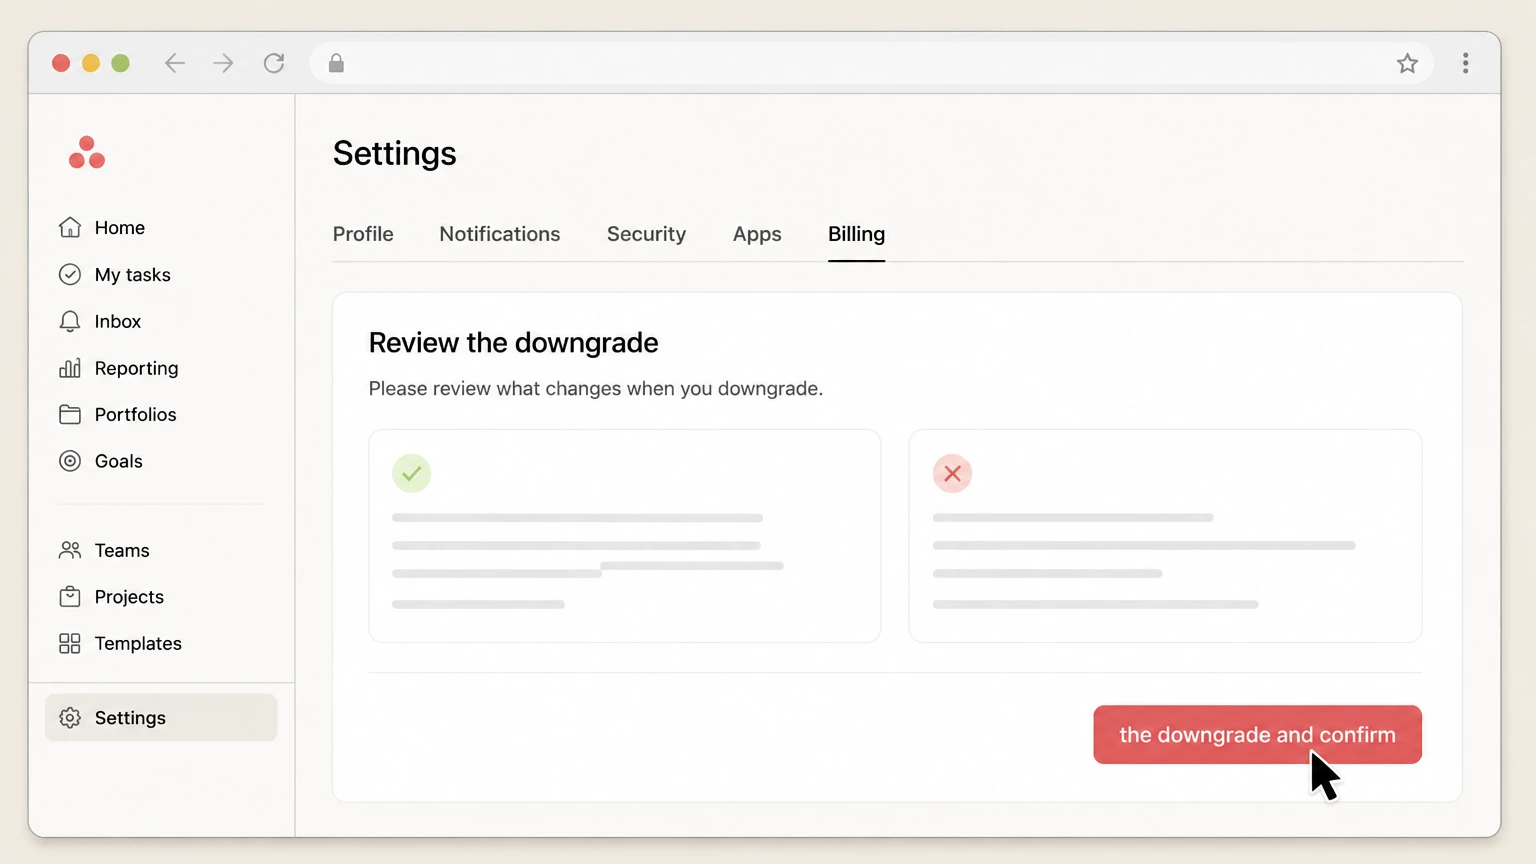
Task: Click the red X badge
Action: pyautogui.click(x=953, y=474)
